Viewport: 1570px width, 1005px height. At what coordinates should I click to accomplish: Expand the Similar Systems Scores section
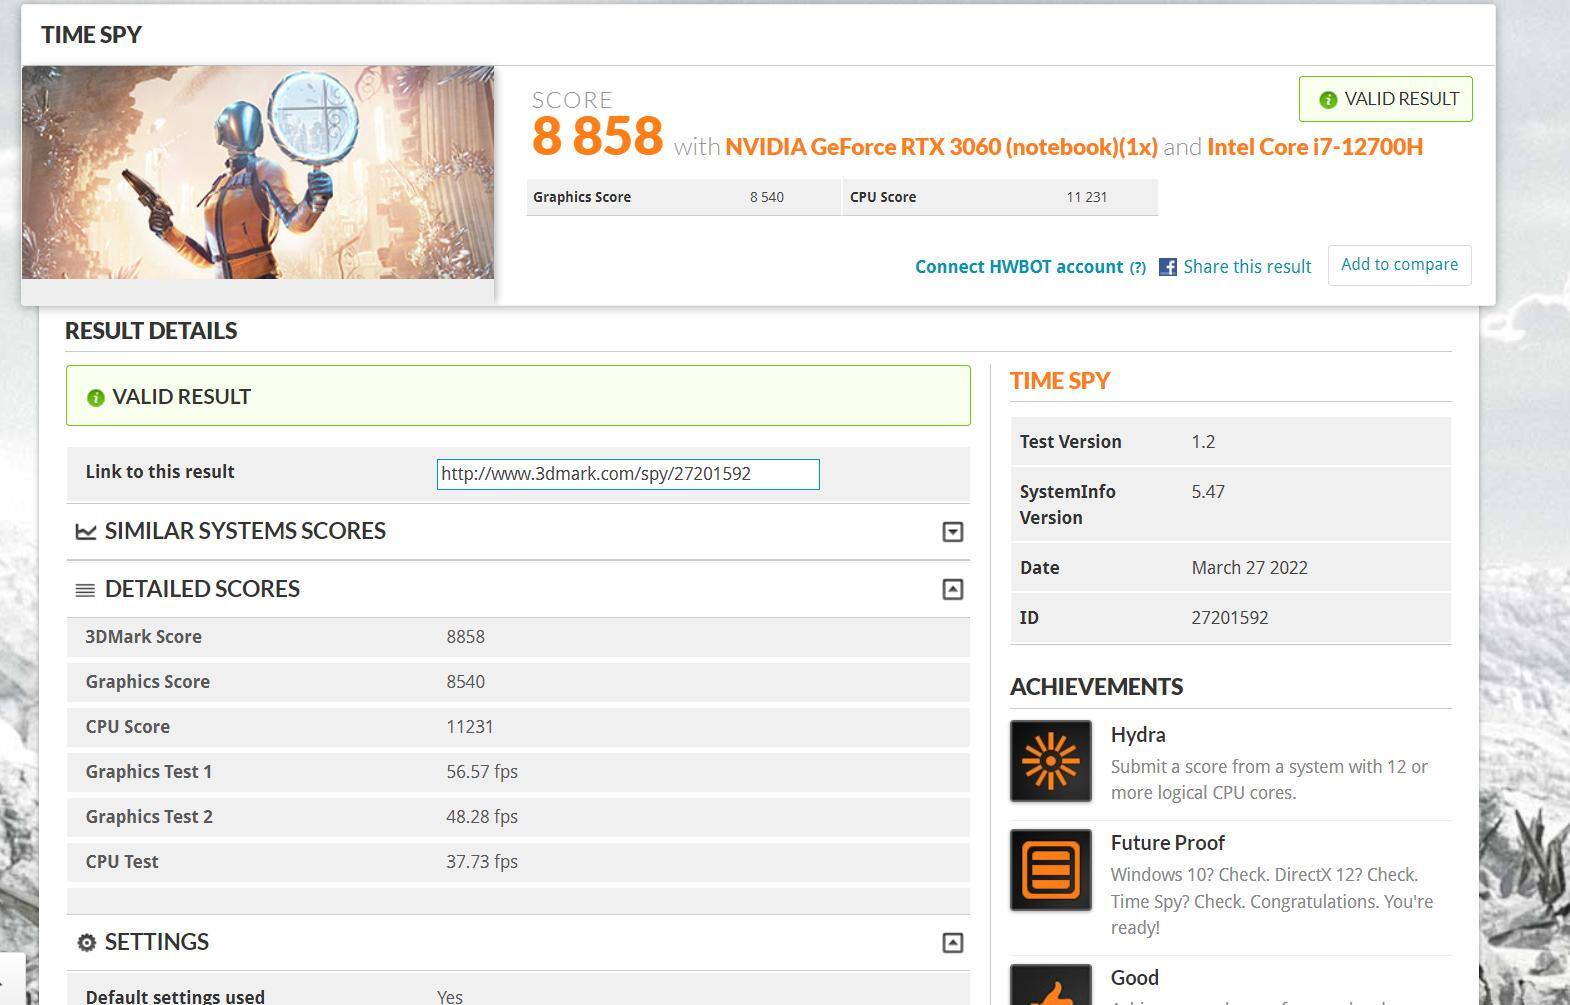(952, 532)
